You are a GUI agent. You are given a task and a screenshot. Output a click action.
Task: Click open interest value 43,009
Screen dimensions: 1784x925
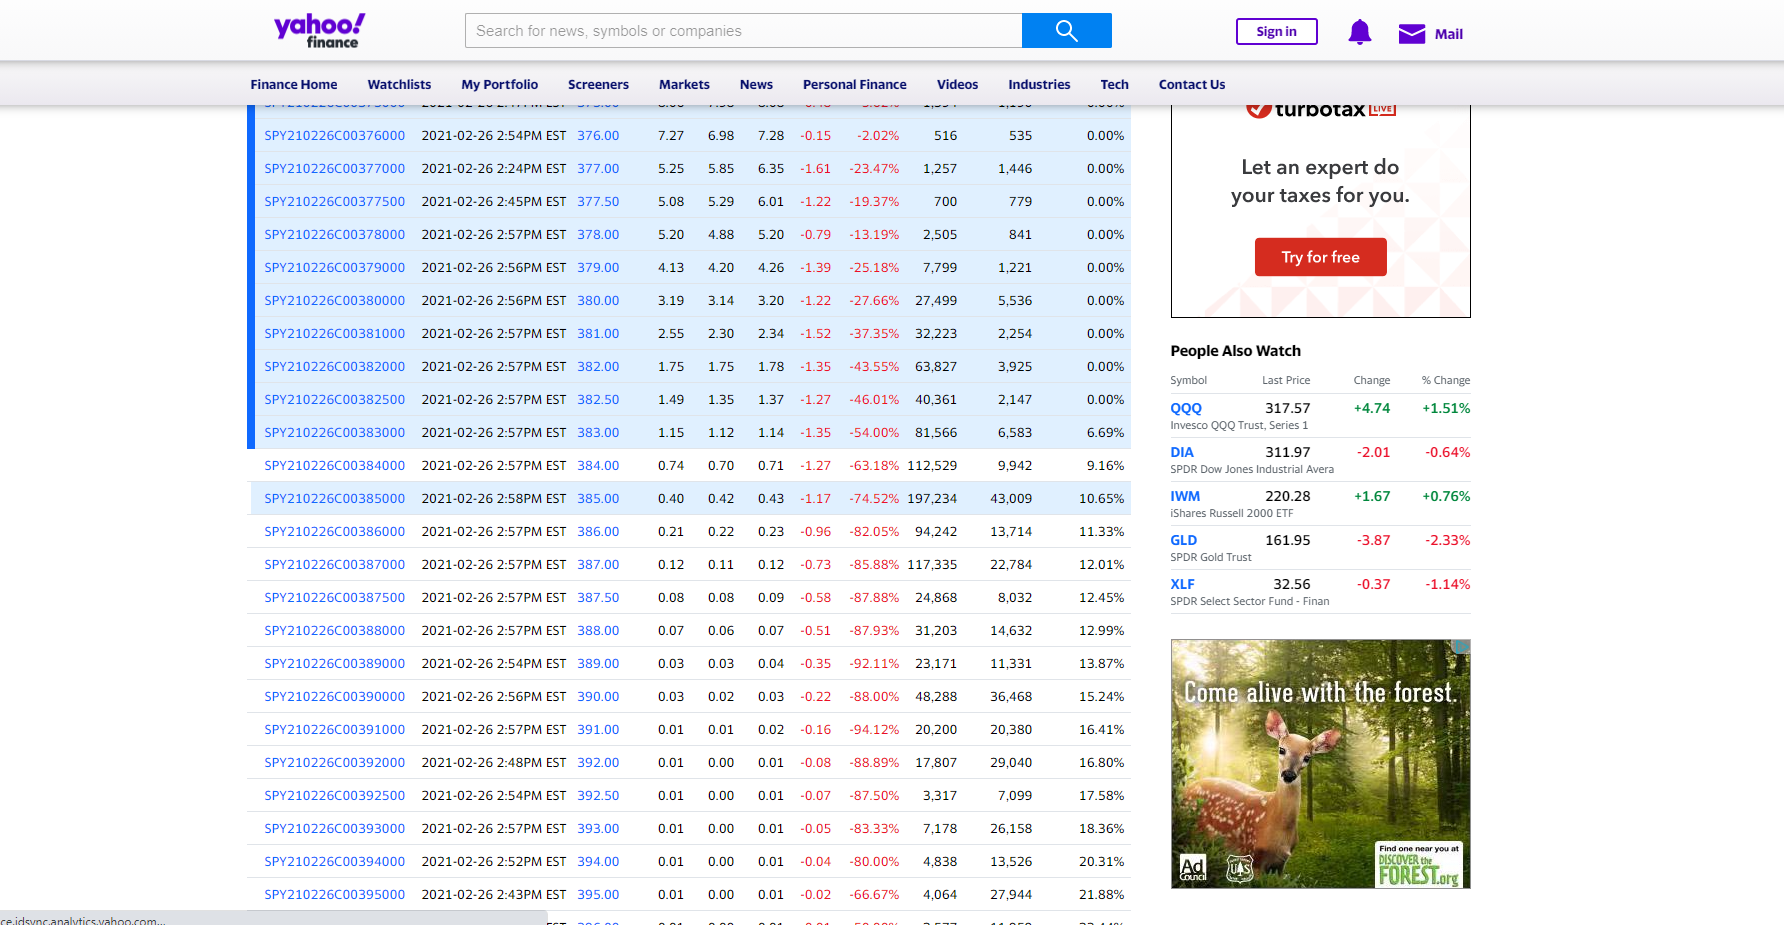1011,499
